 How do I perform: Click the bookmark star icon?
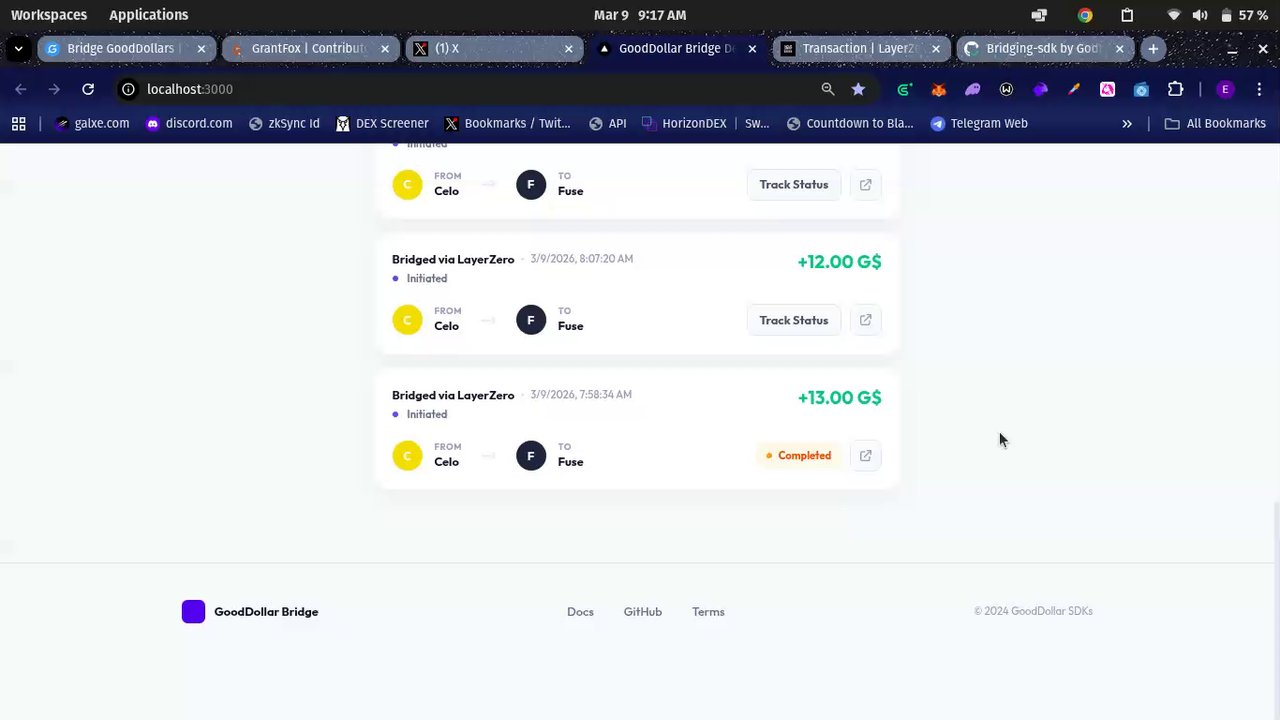click(858, 89)
